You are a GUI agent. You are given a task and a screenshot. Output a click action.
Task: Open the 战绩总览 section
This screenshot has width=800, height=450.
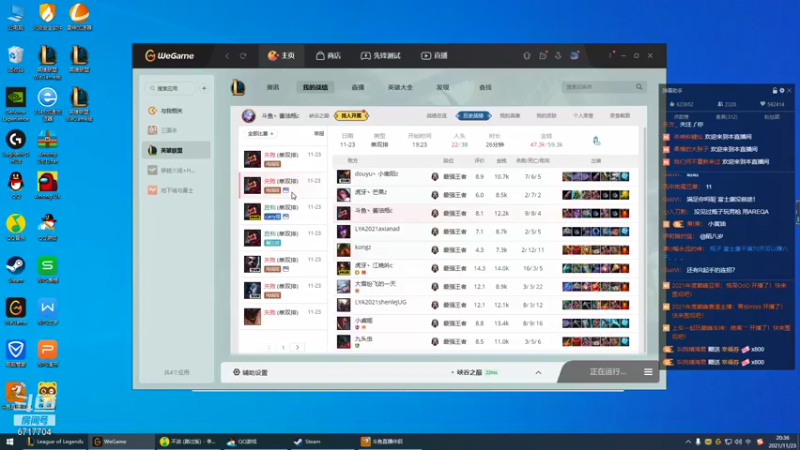coord(436,116)
